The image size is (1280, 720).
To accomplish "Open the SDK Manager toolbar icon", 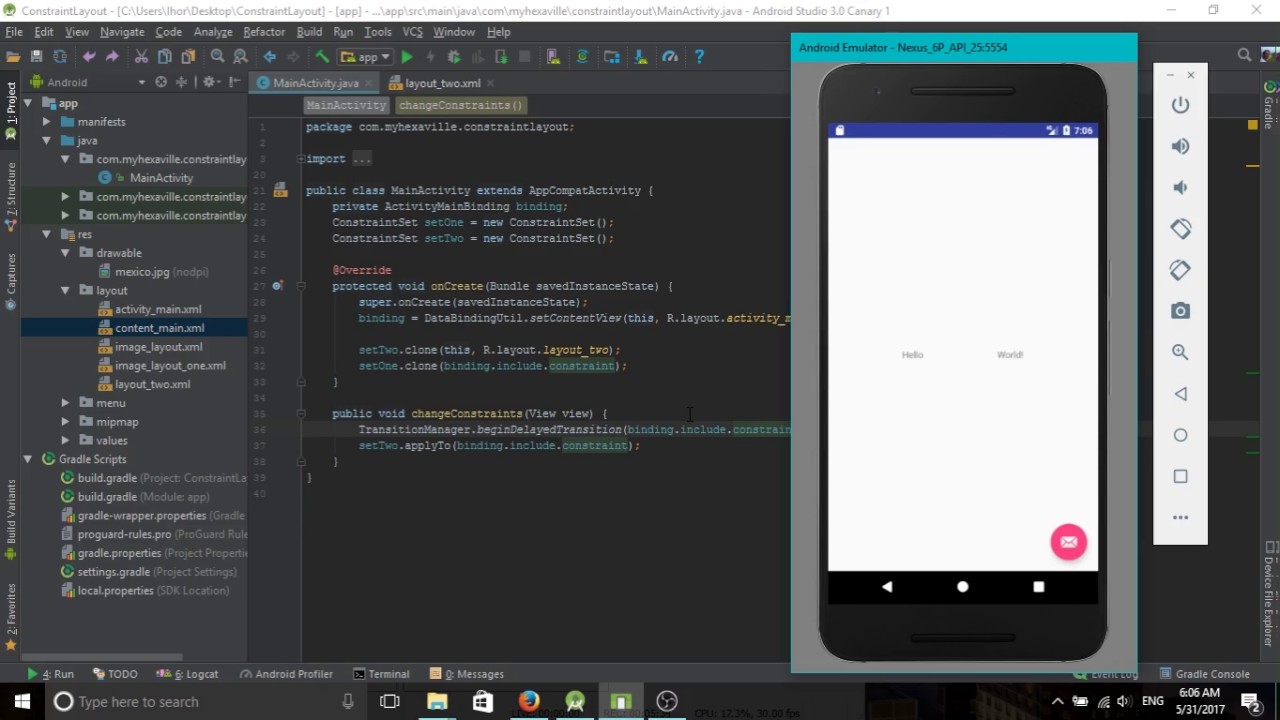I will tap(641, 57).
